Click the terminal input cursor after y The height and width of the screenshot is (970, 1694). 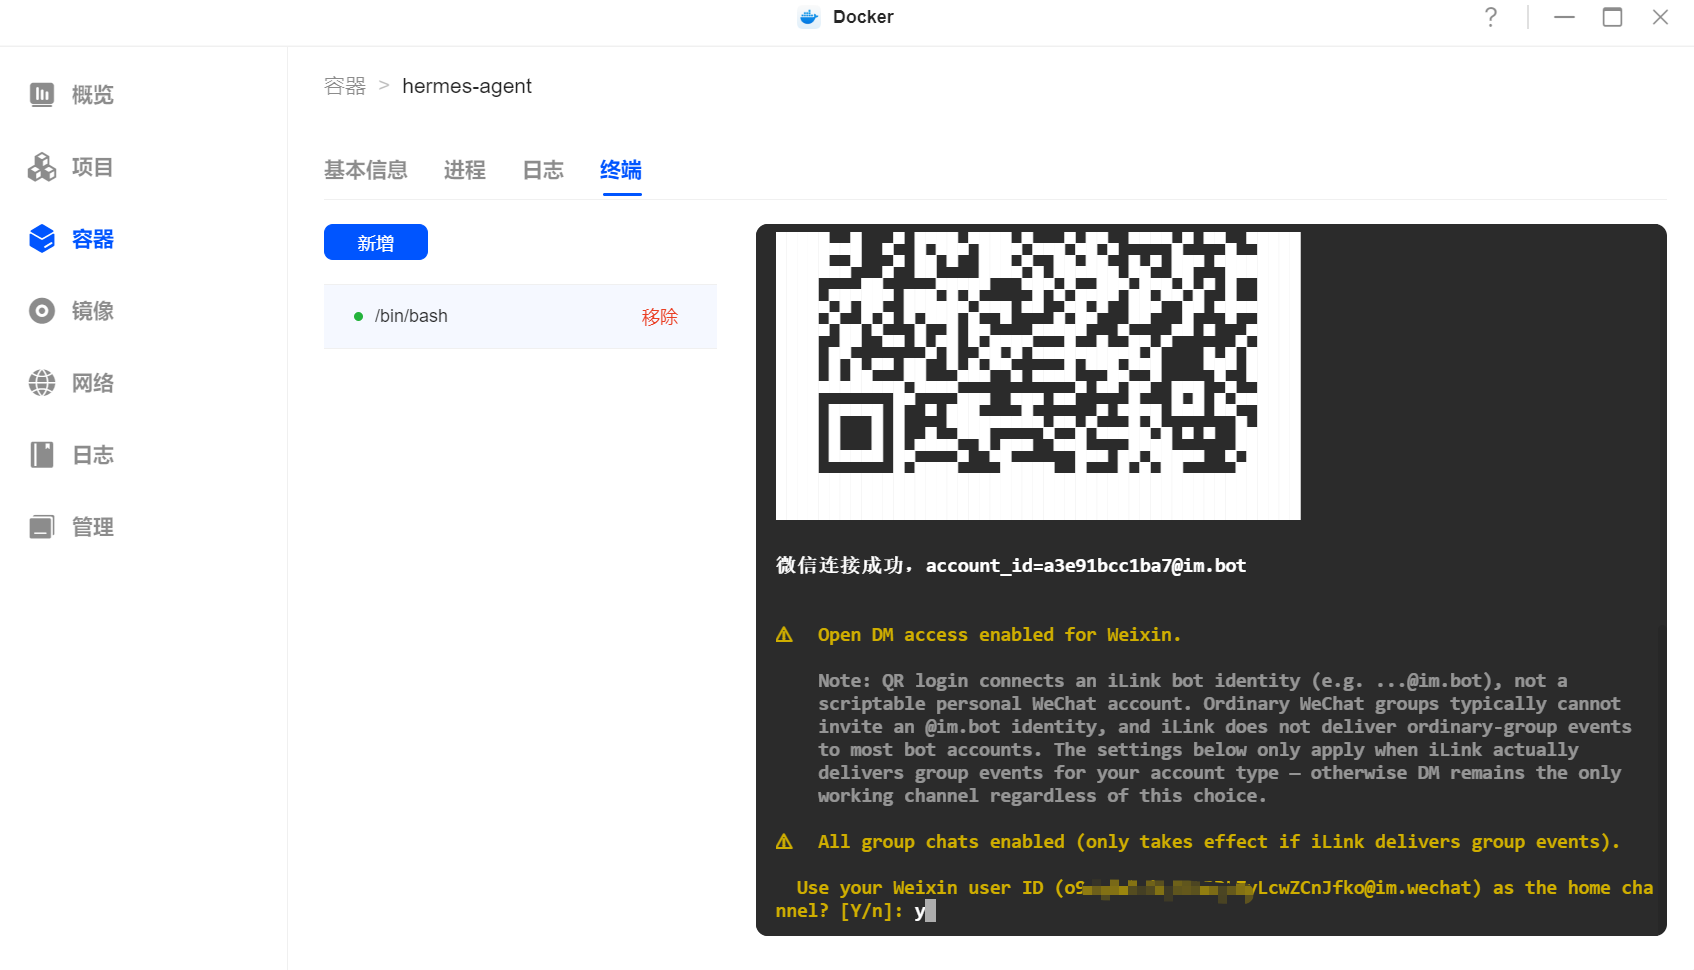click(930, 911)
